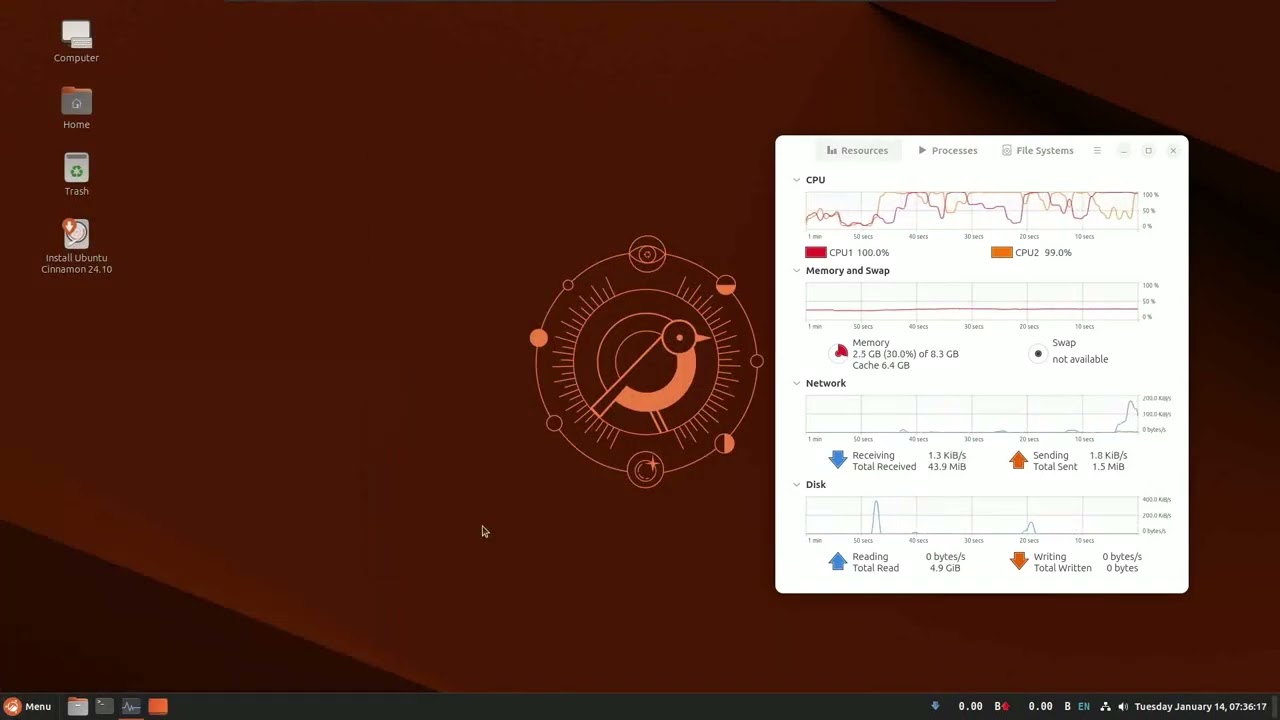Click Total Read value '4.9 GiB'
This screenshot has width=1280, height=720.
tap(944, 568)
